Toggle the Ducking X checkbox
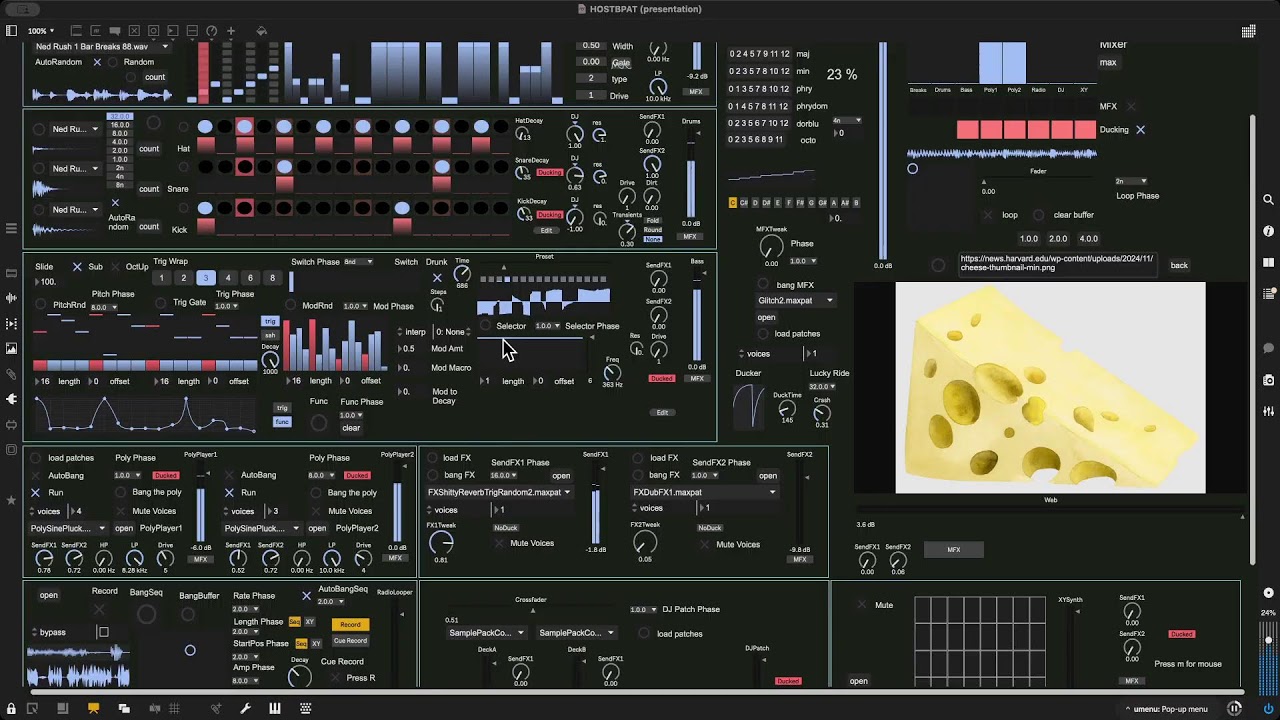Screen dimensions: 1280x720 click(1140, 130)
